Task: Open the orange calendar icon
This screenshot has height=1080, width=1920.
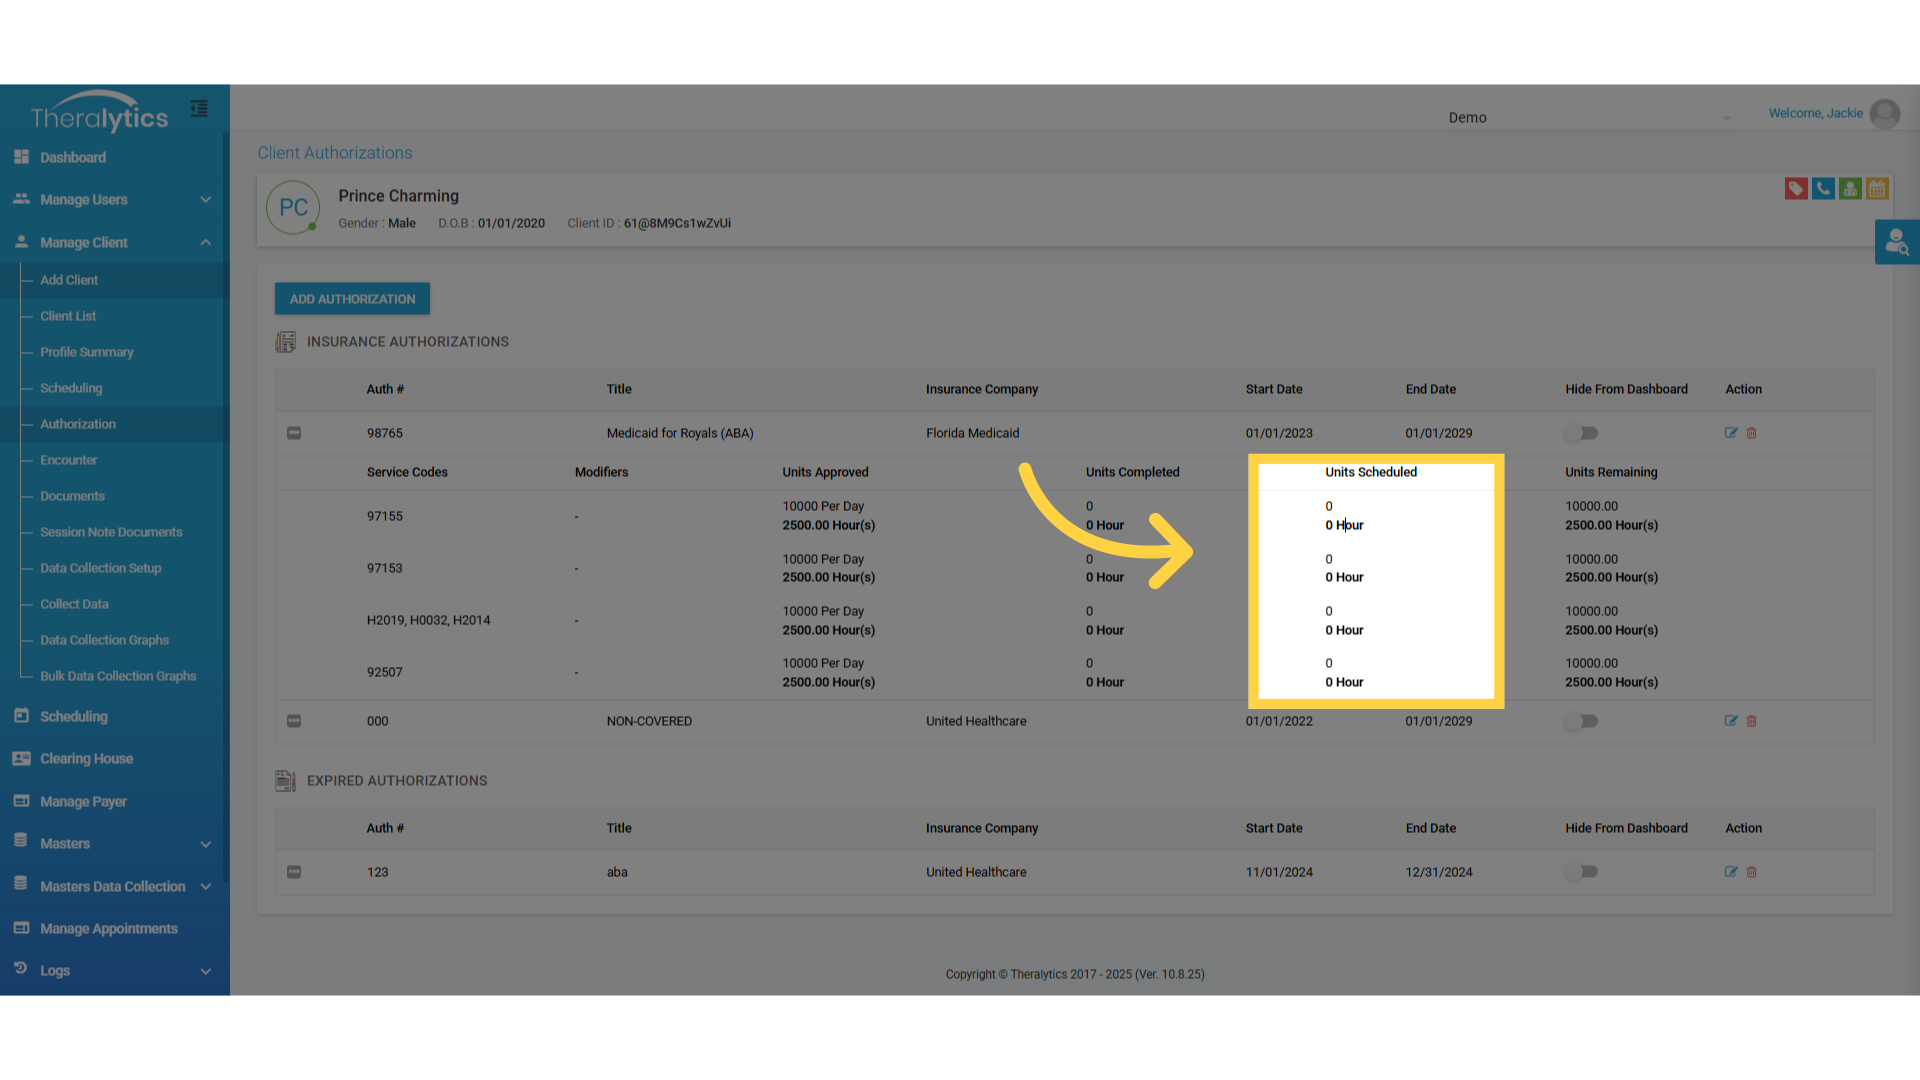Action: tap(1877, 188)
